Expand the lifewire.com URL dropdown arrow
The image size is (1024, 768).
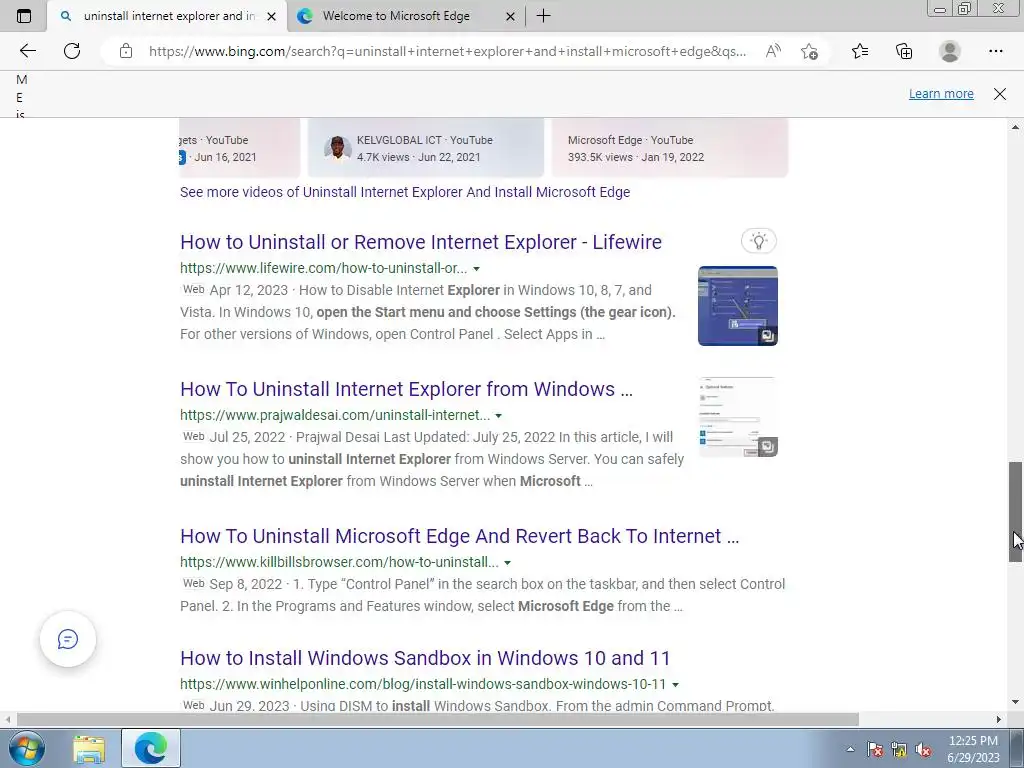click(x=476, y=268)
